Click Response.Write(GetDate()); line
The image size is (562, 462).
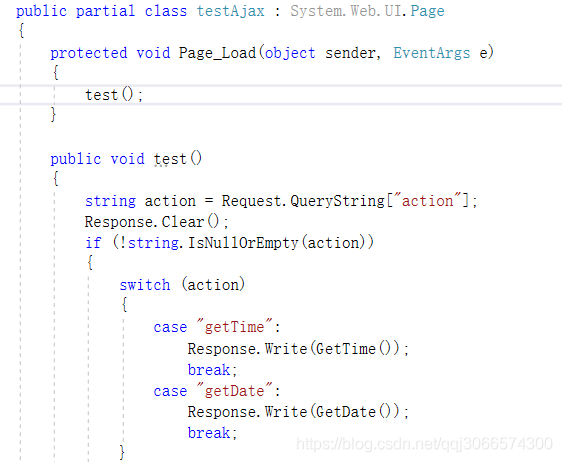[298, 411]
